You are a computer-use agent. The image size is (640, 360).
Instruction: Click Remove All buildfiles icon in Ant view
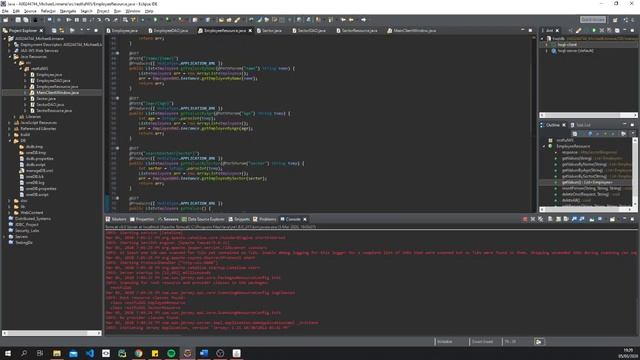coord(609,30)
